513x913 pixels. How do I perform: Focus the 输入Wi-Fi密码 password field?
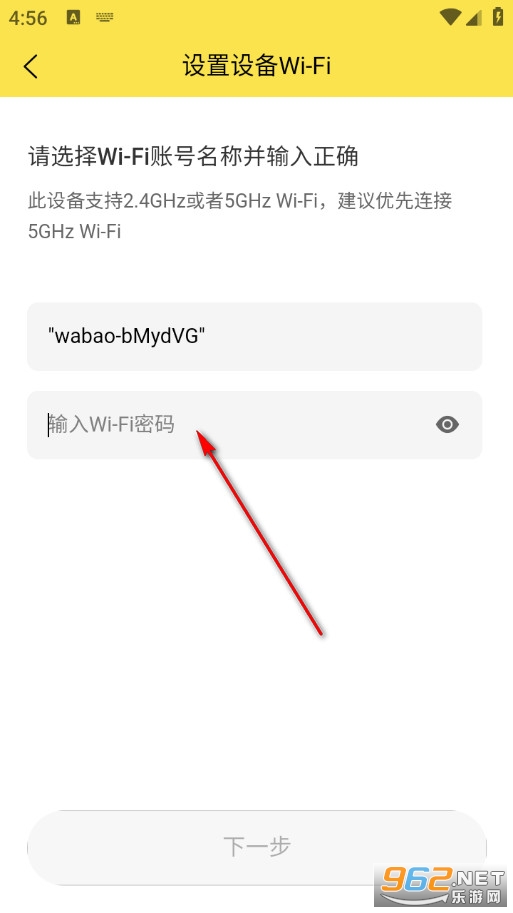254,424
